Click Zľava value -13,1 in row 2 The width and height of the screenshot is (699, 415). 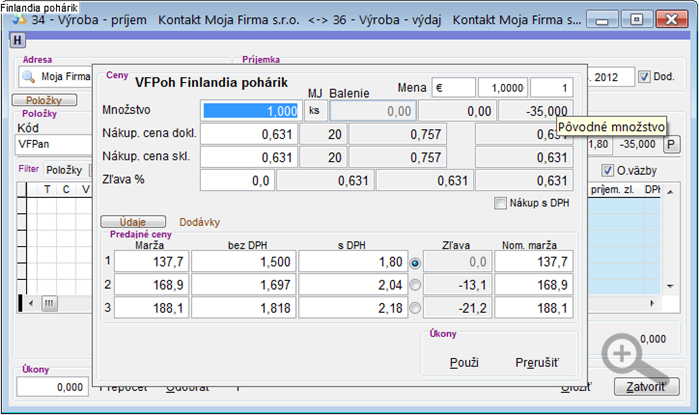click(x=457, y=284)
